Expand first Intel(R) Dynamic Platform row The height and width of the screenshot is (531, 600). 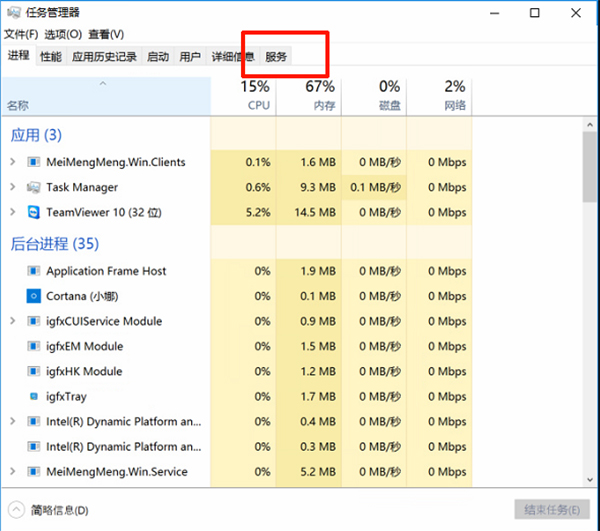pyautogui.click(x=13, y=421)
